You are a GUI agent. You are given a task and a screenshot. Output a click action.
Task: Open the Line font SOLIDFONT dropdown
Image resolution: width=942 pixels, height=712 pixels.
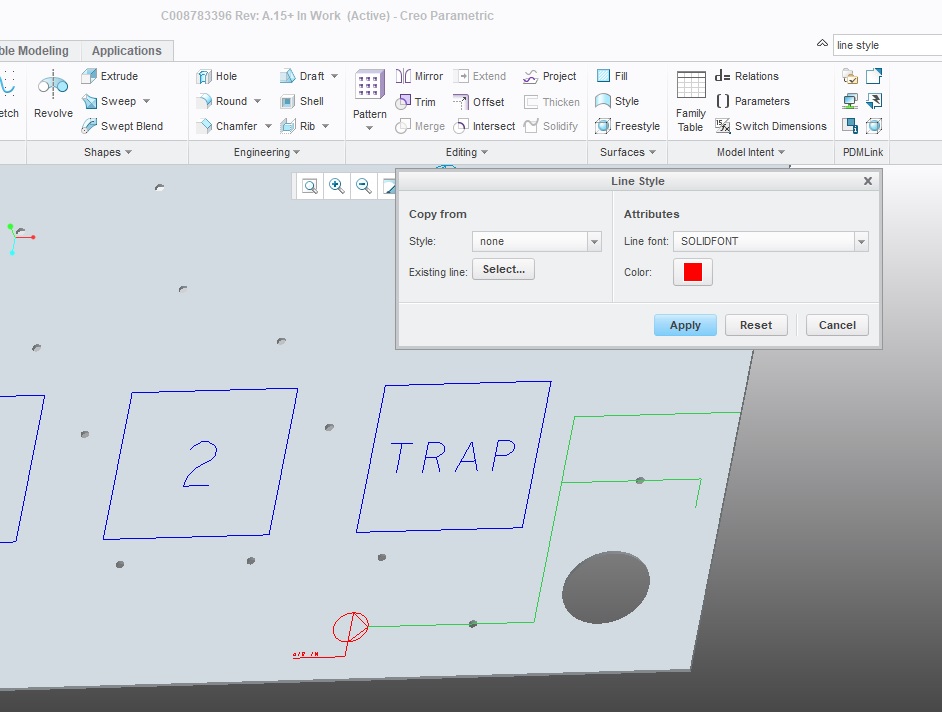(x=860, y=241)
